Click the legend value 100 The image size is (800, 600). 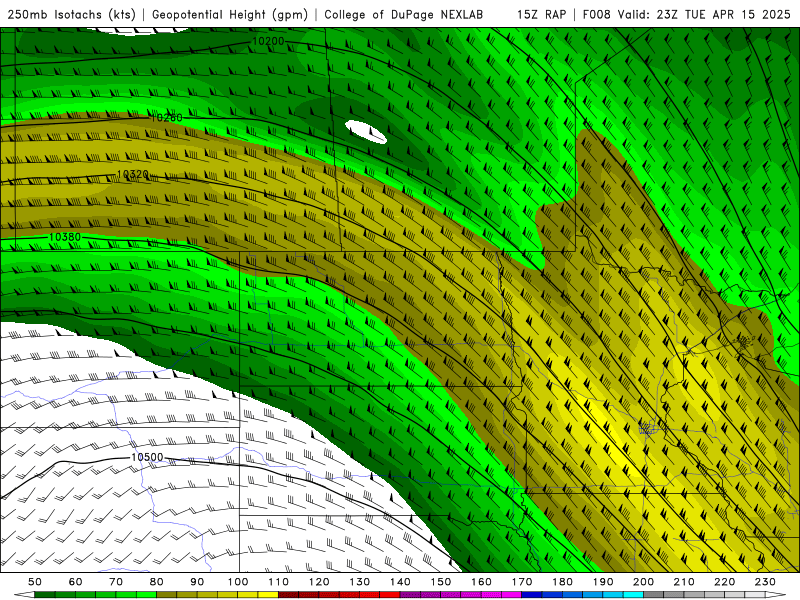[x=238, y=582]
